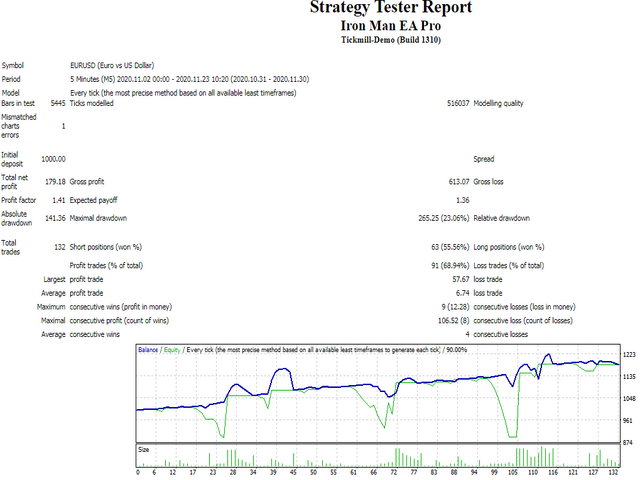This screenshot has height=480, width=640.
Task: Click the 'Relative drawdown' label
Action: [502, 218]
